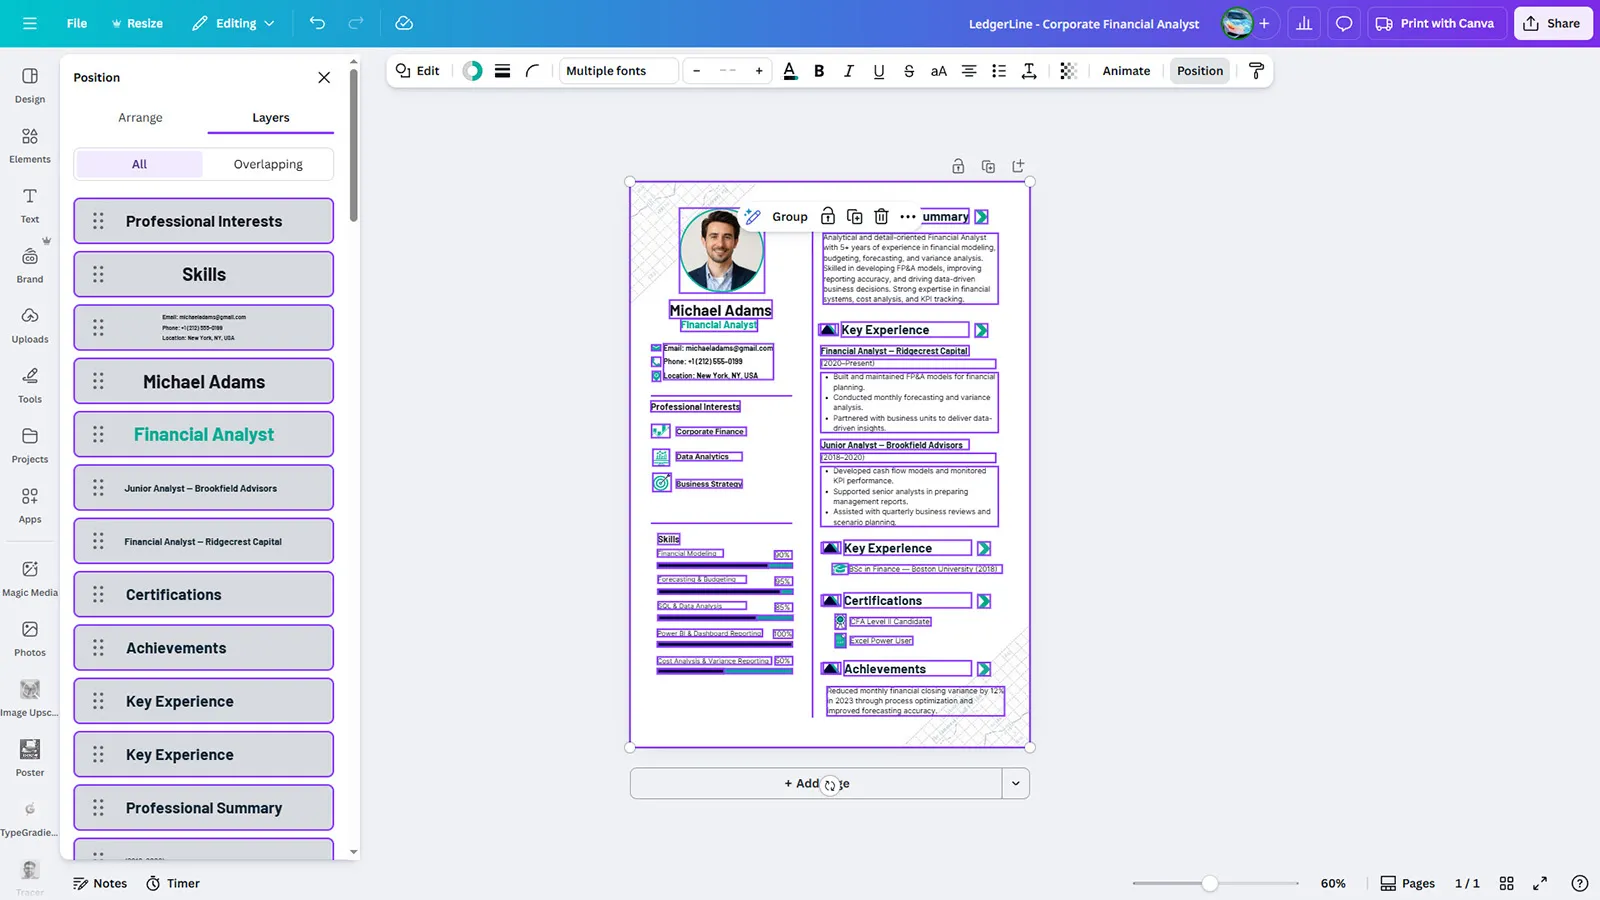Click the Share button
Viewport: 1600px width, 900px height.
pyautogui.click(x=1552, y=23)
